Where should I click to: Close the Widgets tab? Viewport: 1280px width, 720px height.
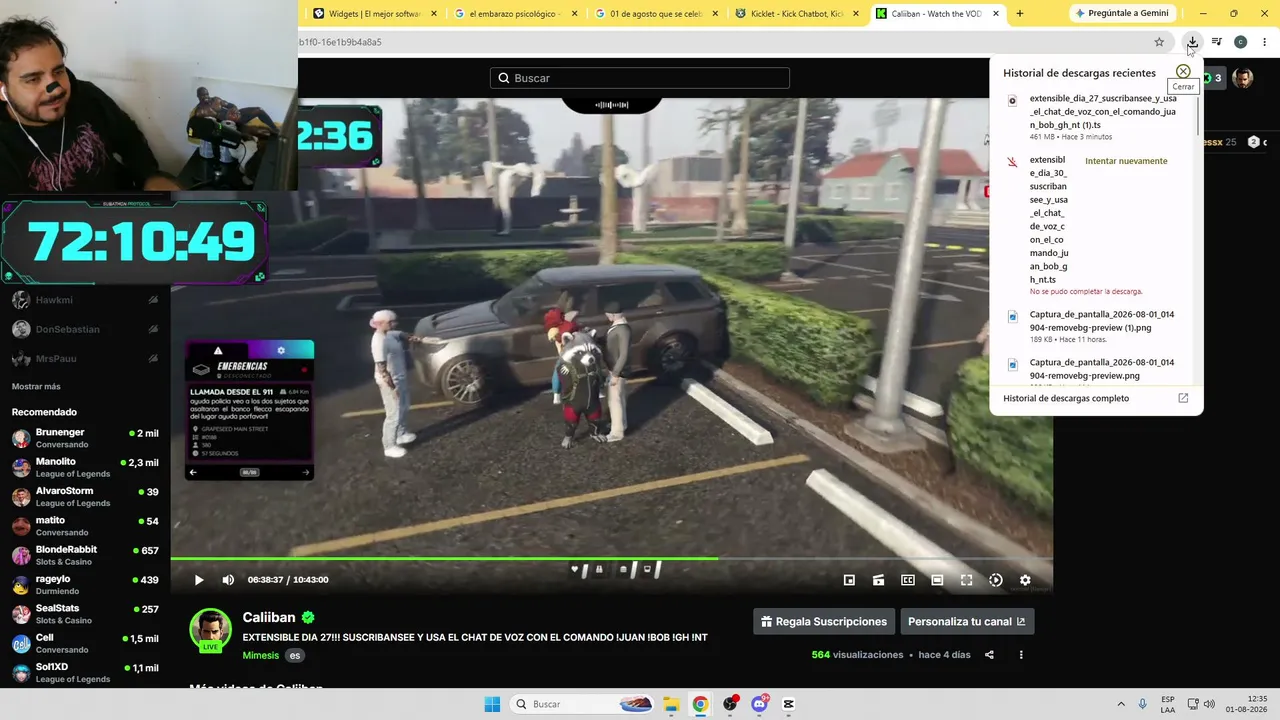434,14
